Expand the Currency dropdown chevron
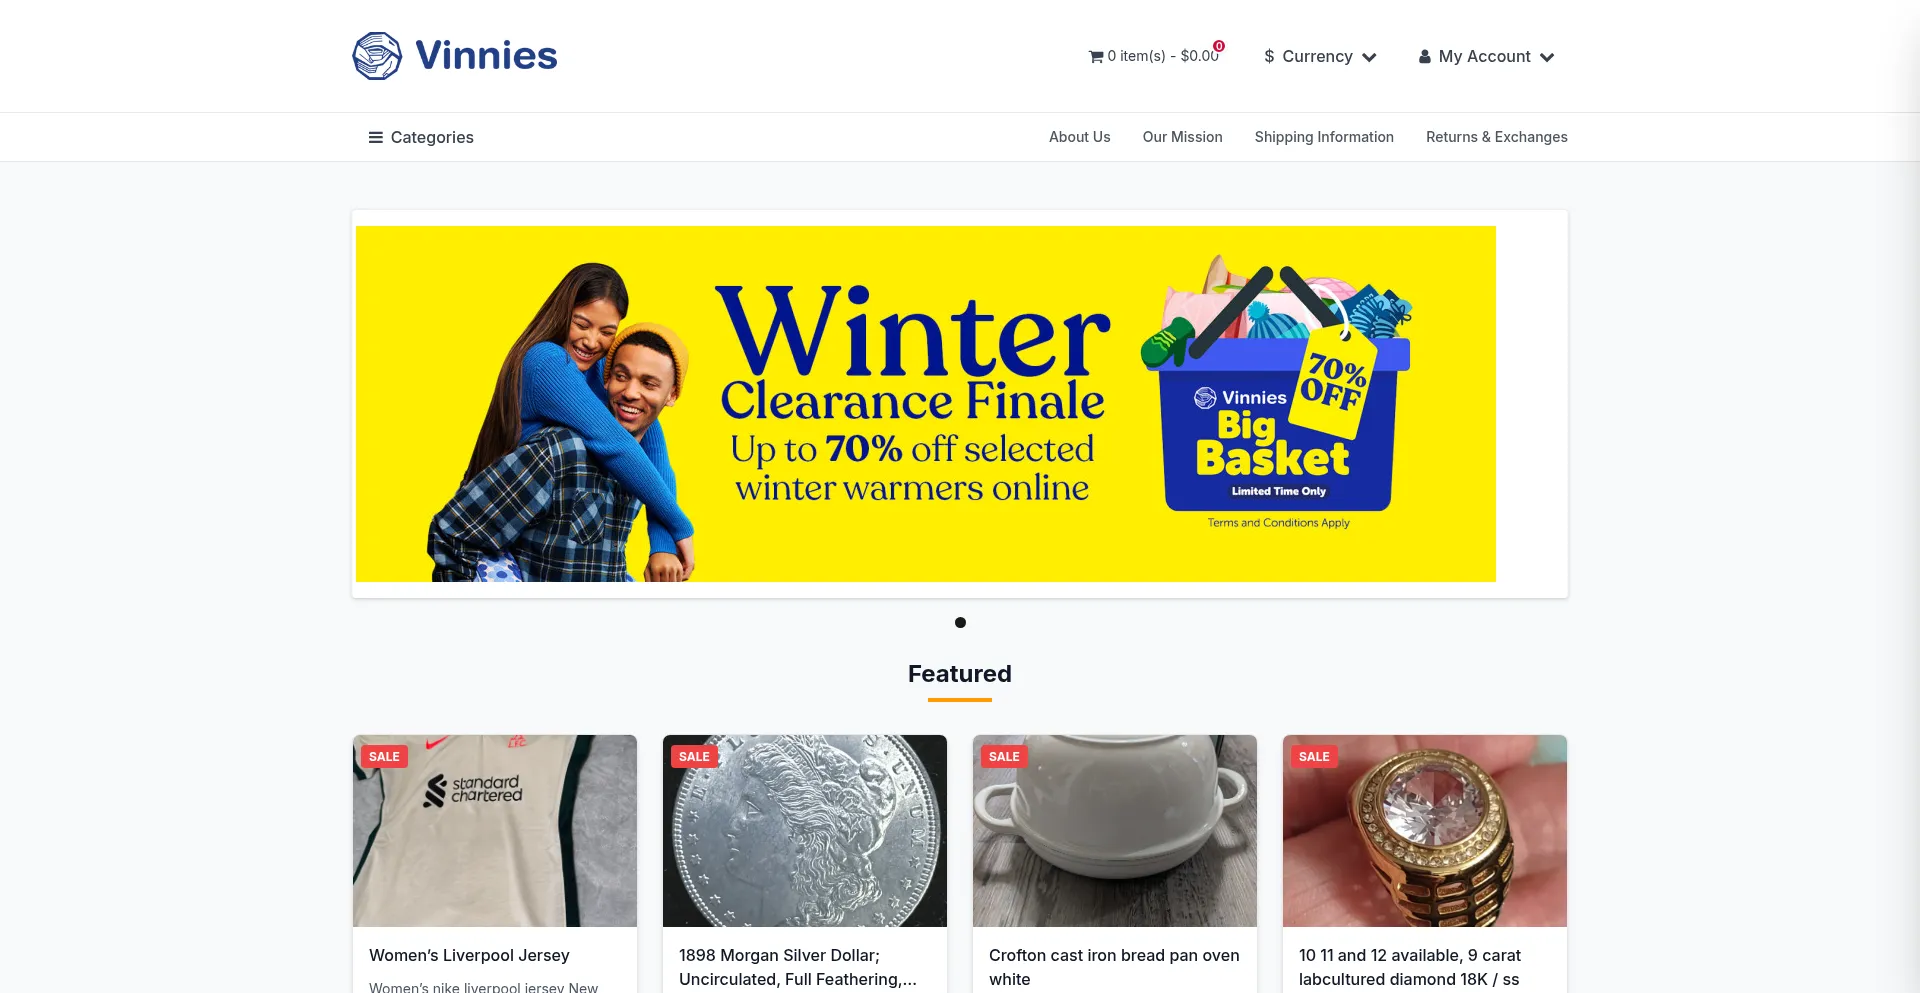 [1370, 57]
